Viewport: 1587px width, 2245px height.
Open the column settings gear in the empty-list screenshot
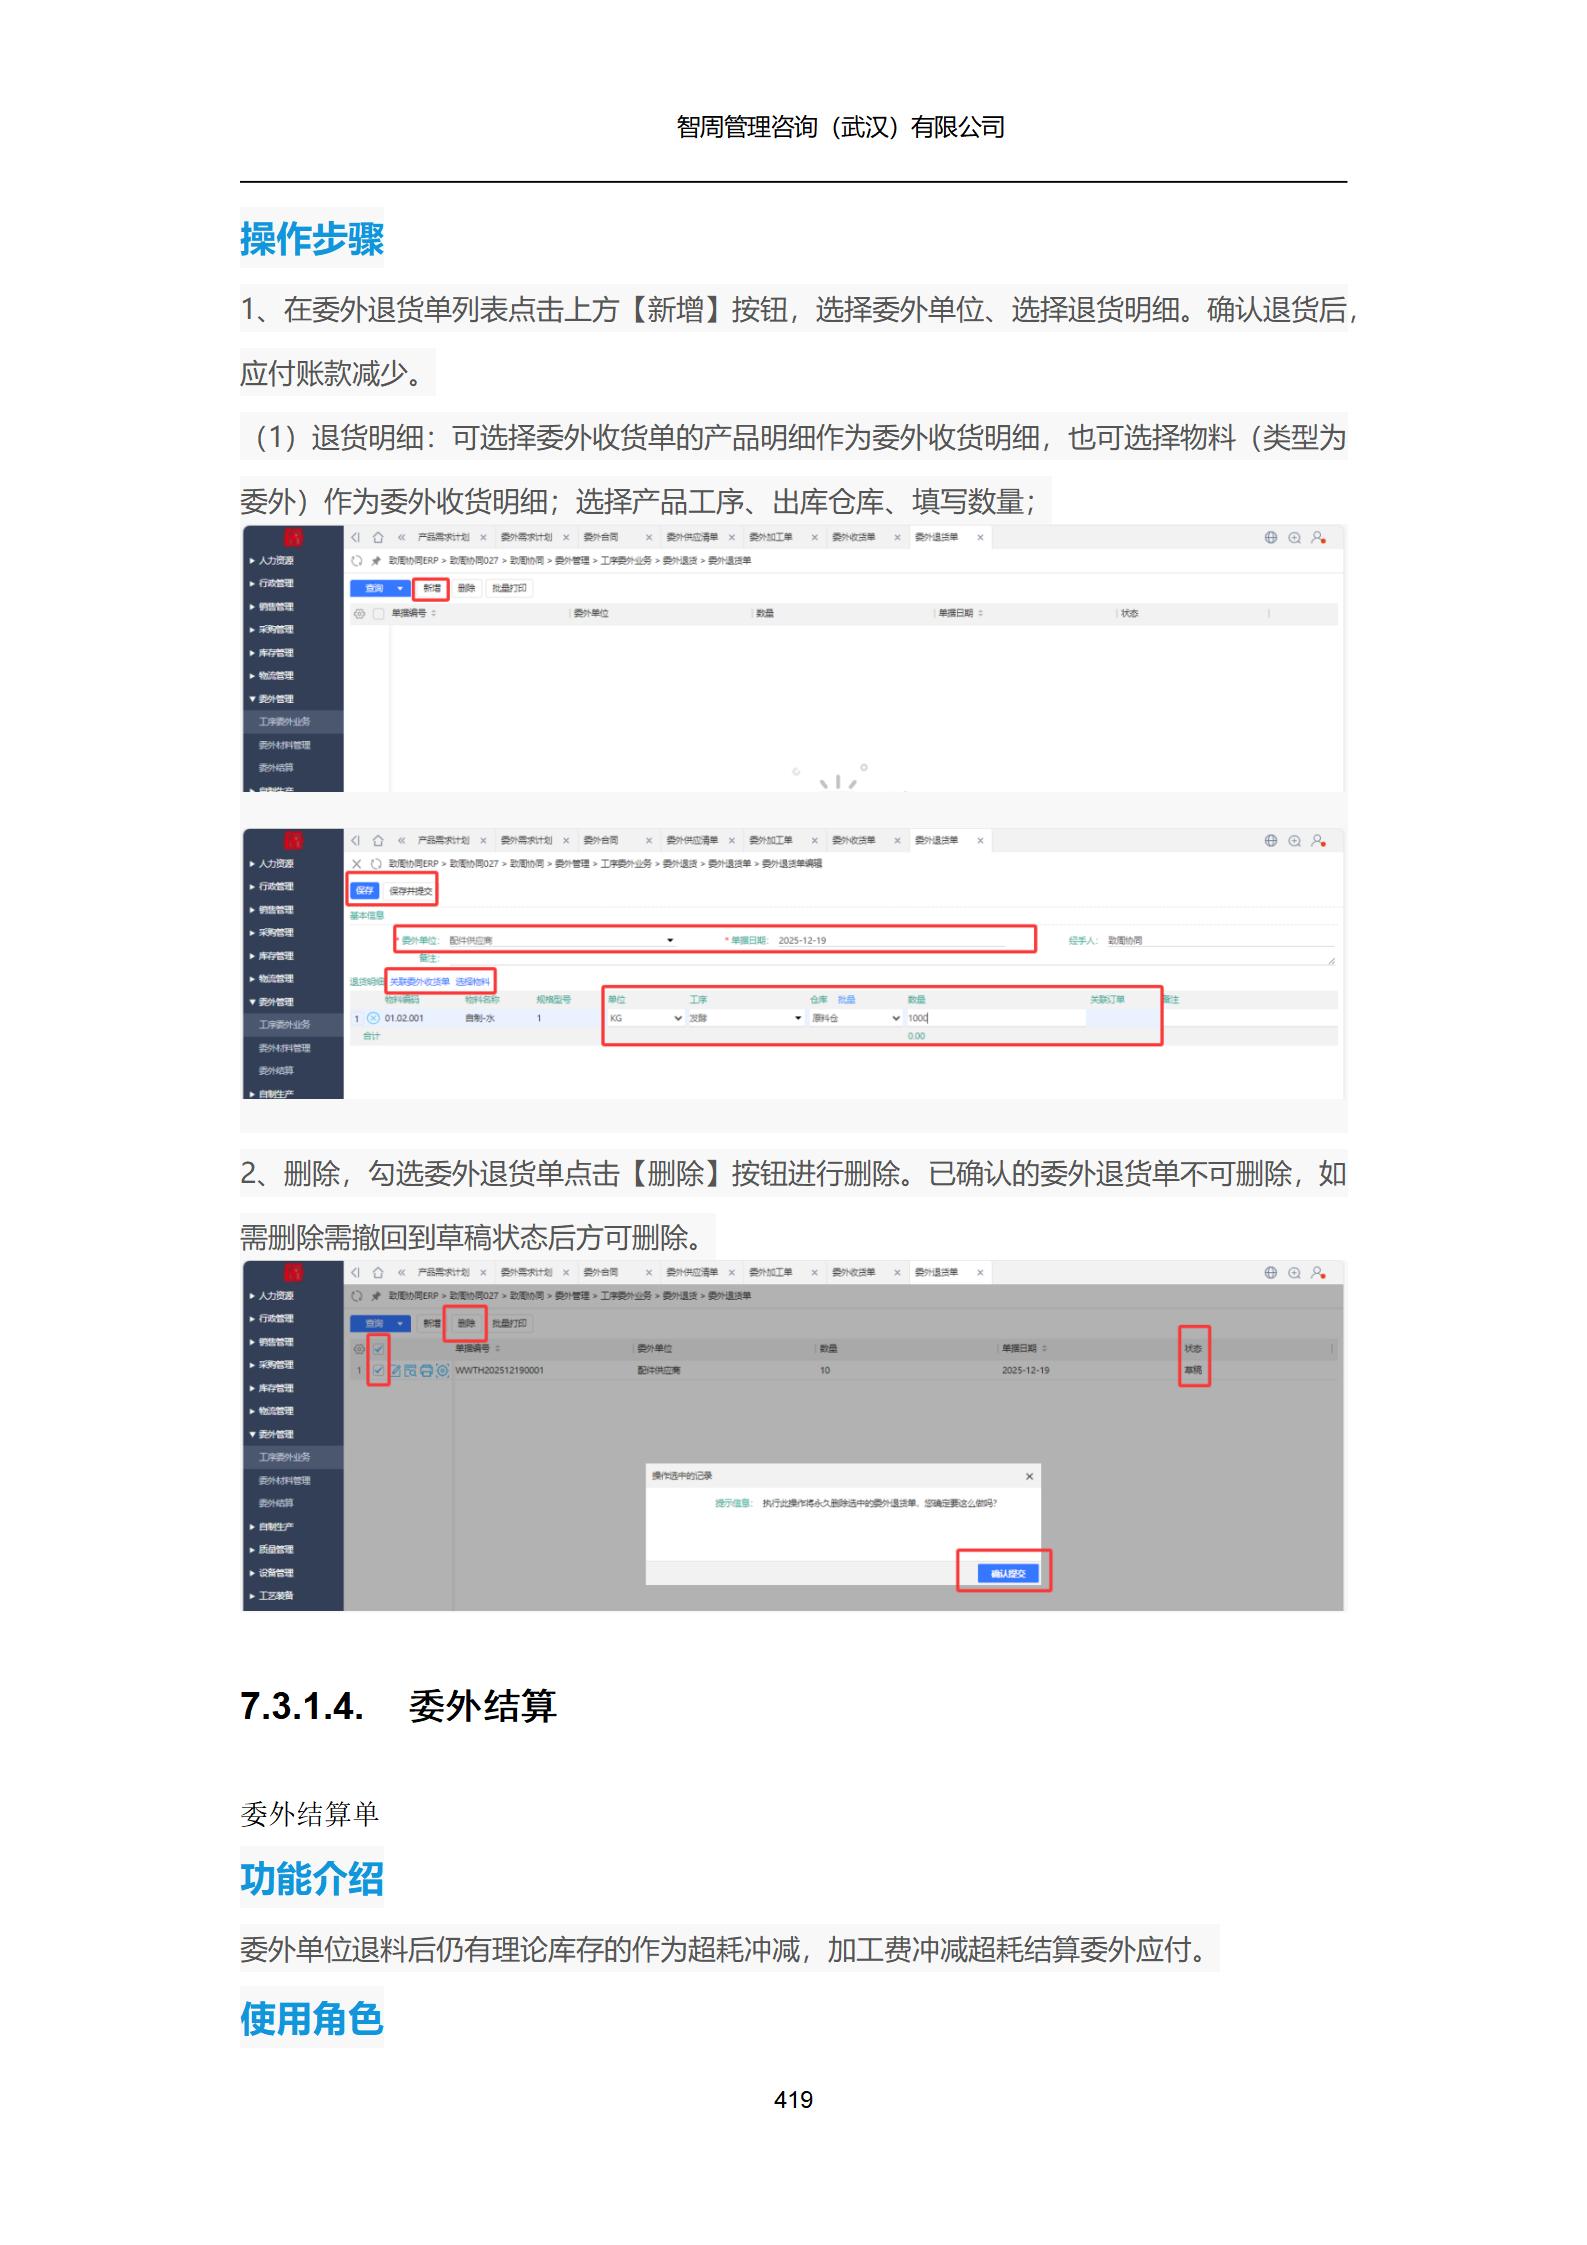[360, 613]
